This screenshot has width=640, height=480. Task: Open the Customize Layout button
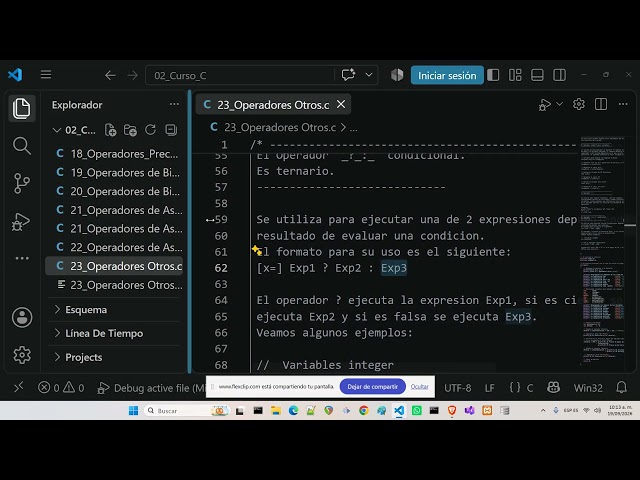pos(515,75)
